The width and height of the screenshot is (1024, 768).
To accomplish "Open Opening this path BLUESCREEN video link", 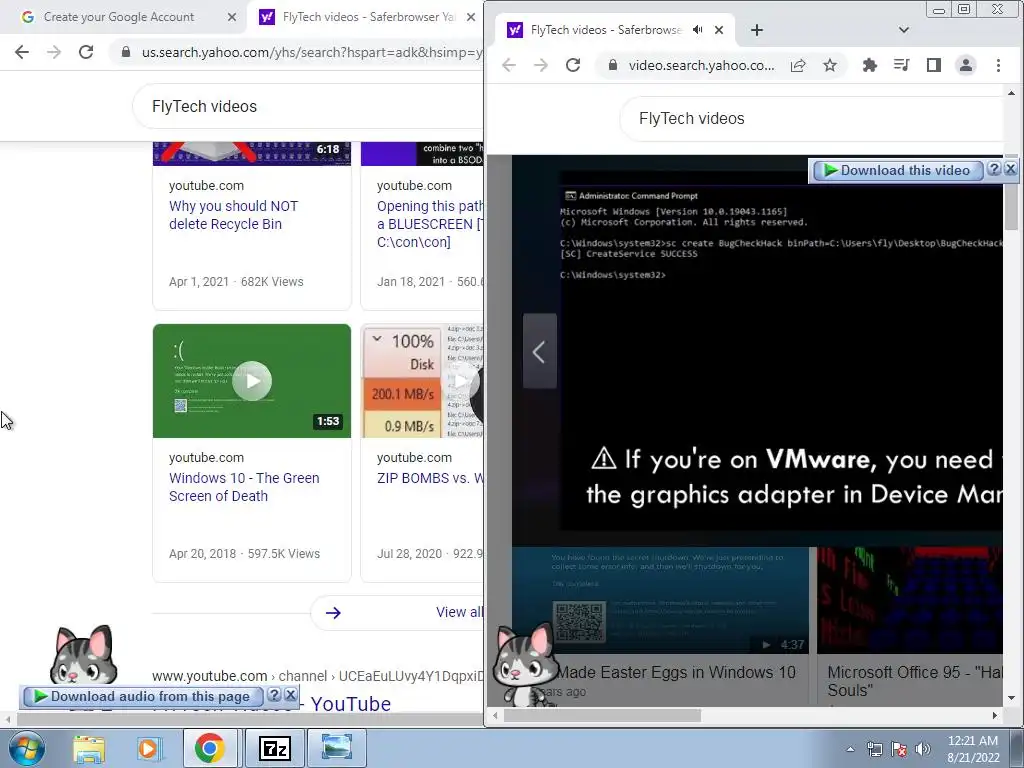I will click(430, 224).
